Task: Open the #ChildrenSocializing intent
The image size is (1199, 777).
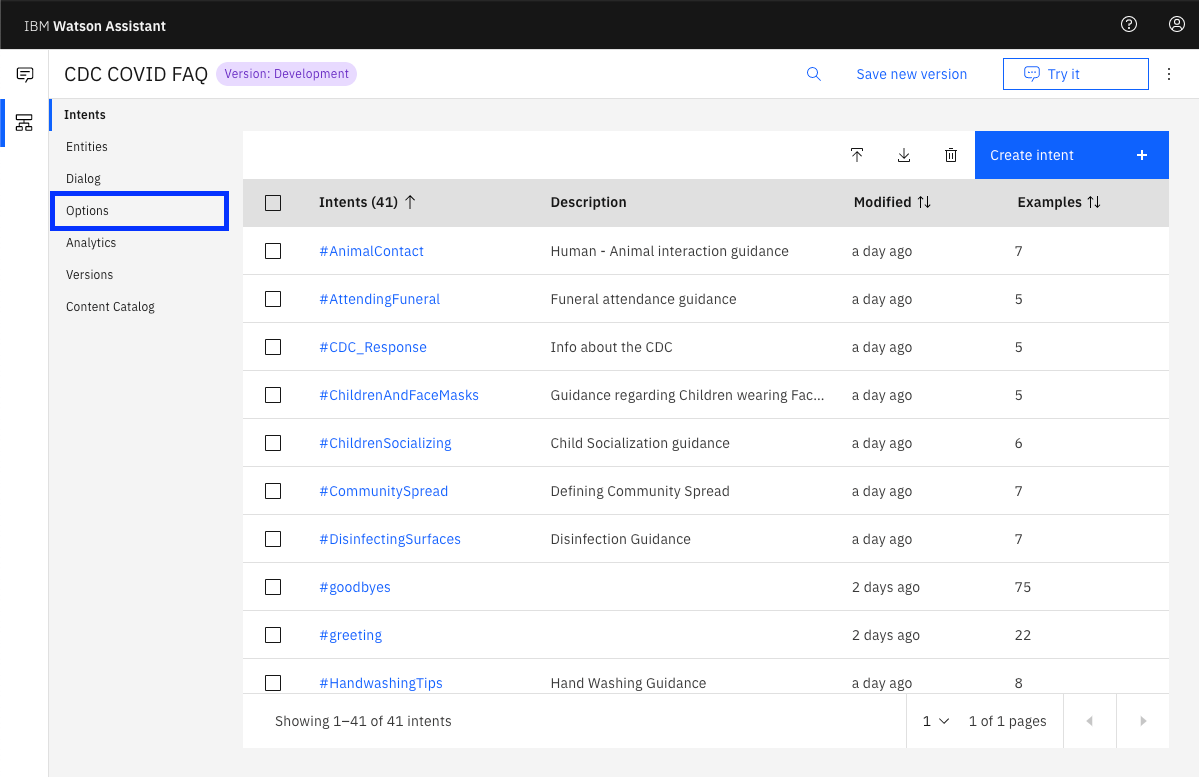Action: point(385,444)
